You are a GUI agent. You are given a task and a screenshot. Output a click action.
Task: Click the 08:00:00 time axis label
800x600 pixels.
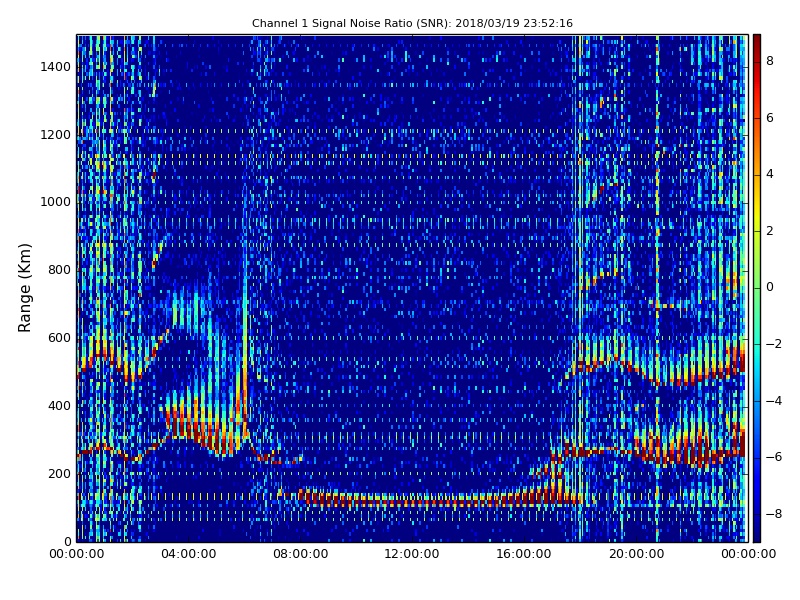[x=301, y=554]
